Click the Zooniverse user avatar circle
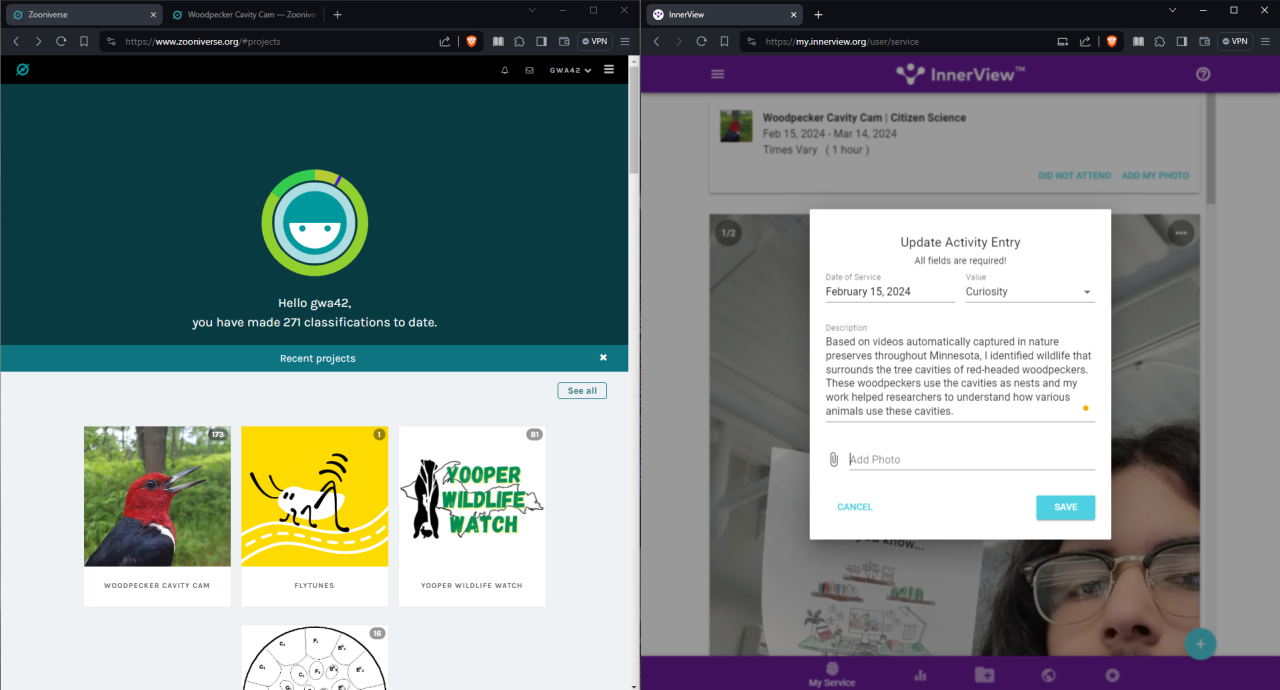 [315, 223]
